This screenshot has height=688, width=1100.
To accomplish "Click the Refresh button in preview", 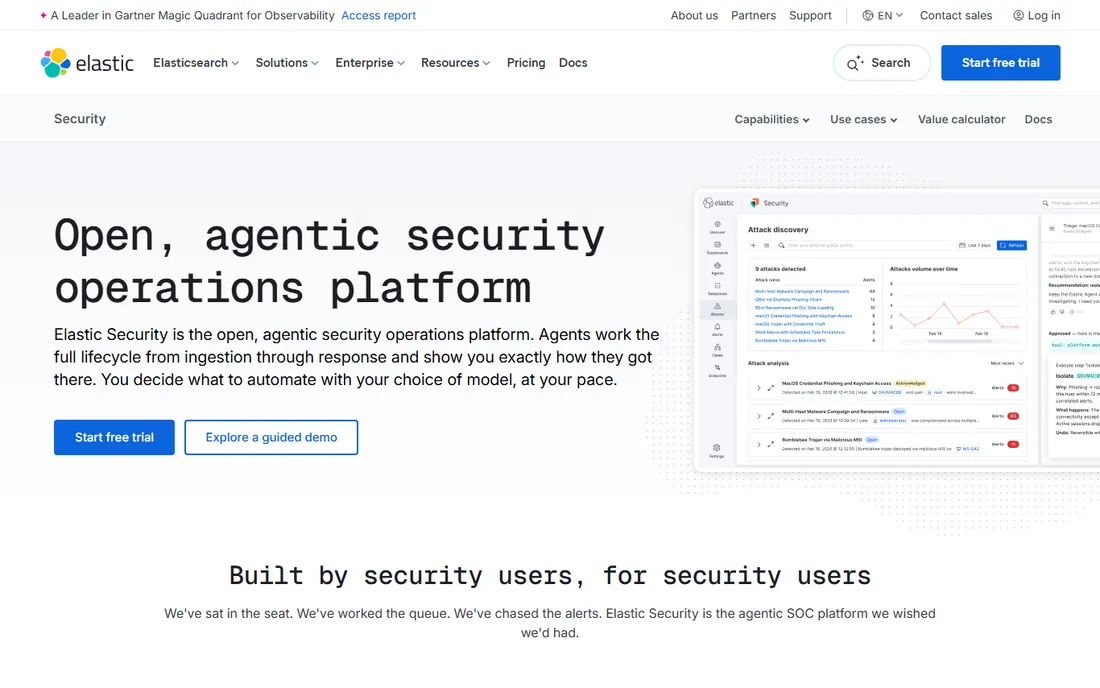I will (1012, 245).
